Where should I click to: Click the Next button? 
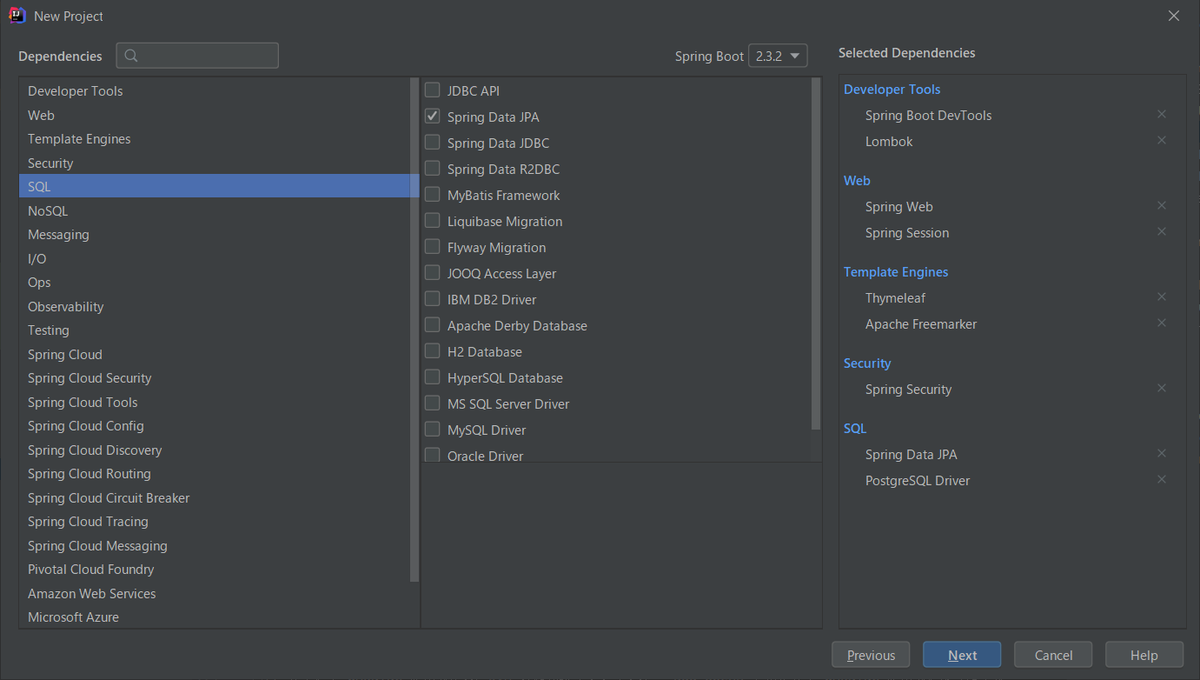(962, 655)
